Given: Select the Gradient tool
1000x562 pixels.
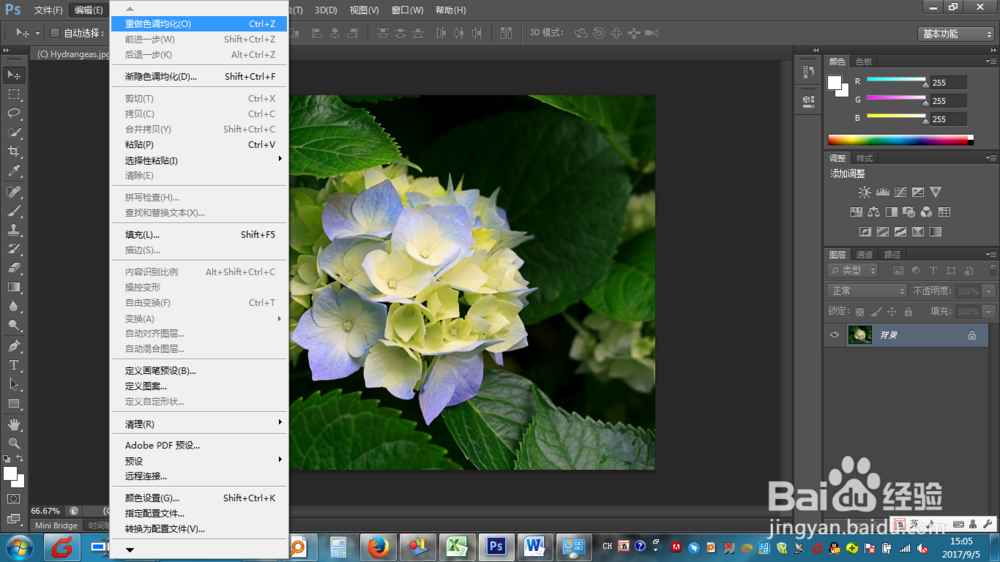Looking at the screenshot, I should pyautogui.click(x=14, y=288).
